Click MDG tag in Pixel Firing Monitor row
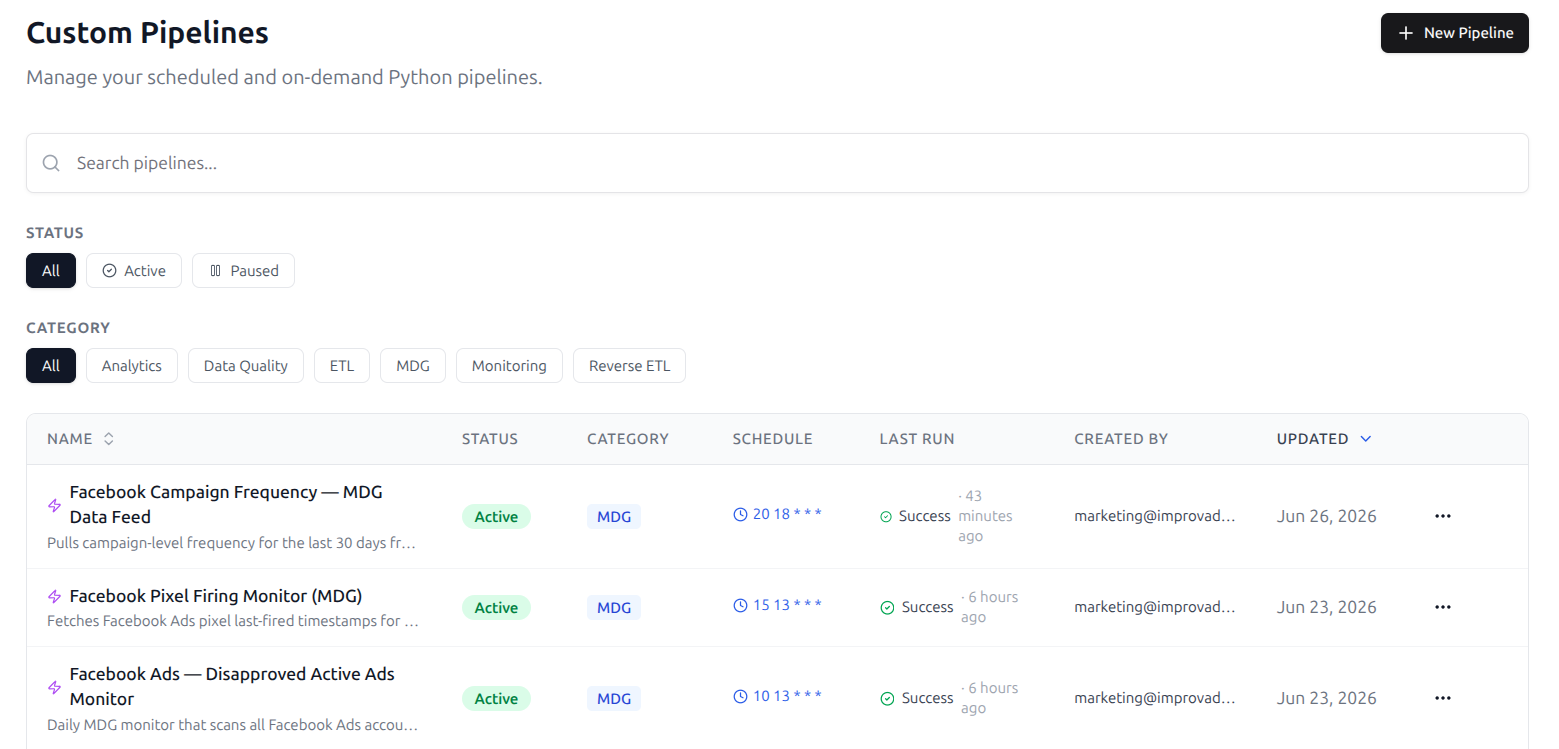The image size is (1559, 749). pos(614,608)
